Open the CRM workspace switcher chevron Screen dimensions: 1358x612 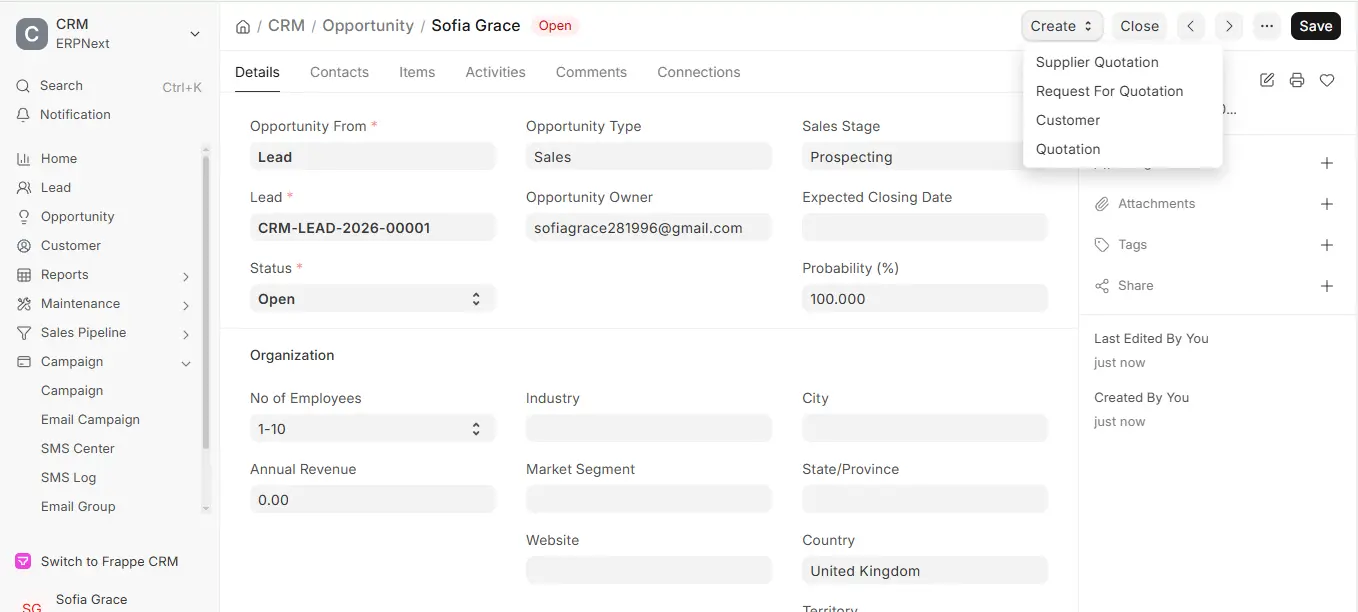coord(195,34)
